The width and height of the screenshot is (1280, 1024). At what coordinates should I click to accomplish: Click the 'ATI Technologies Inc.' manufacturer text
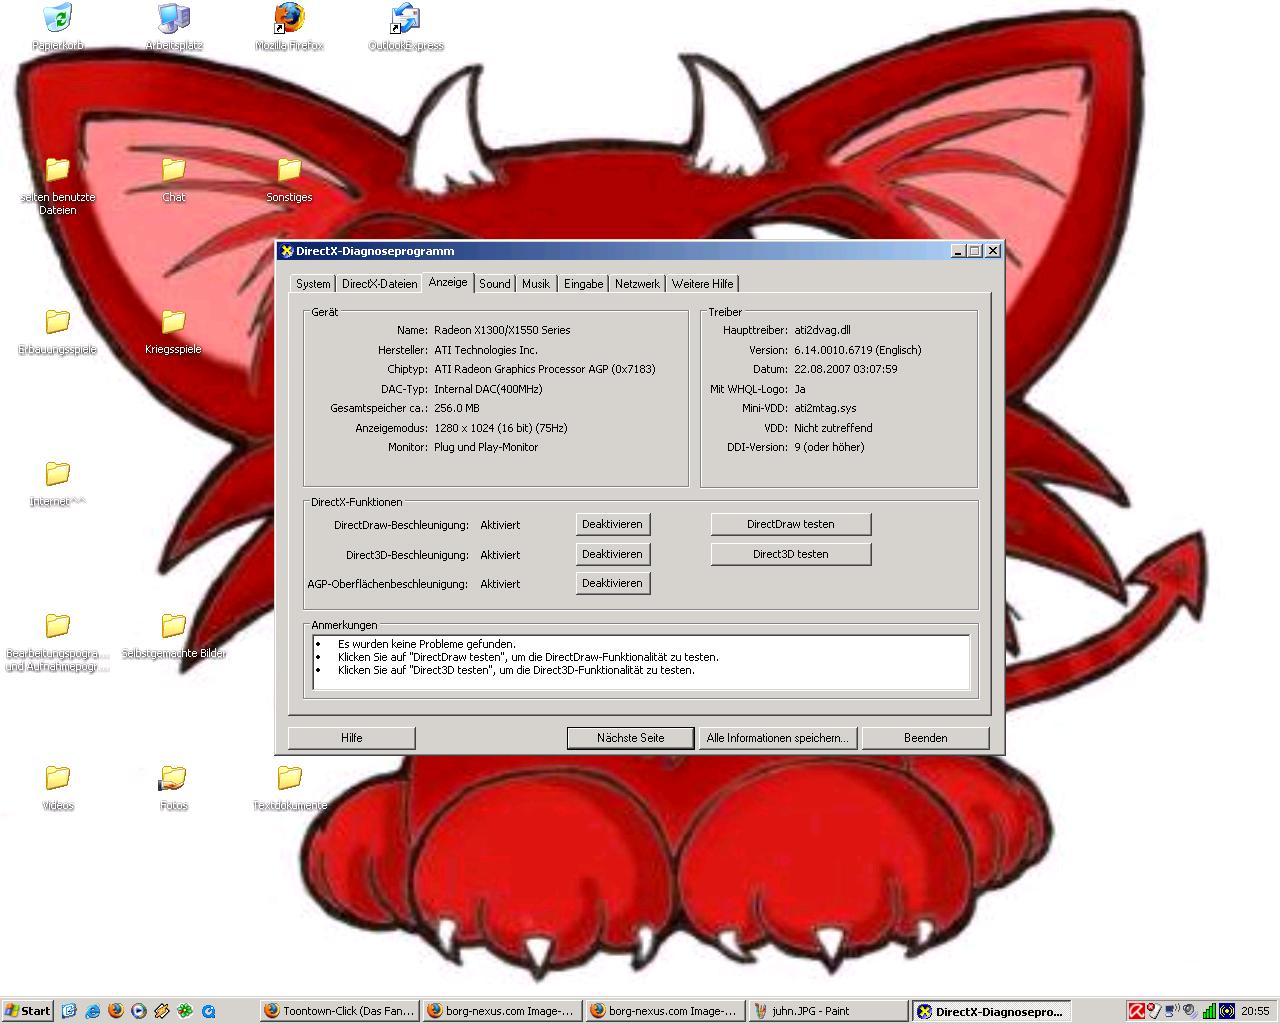click(x=486, y=350)
